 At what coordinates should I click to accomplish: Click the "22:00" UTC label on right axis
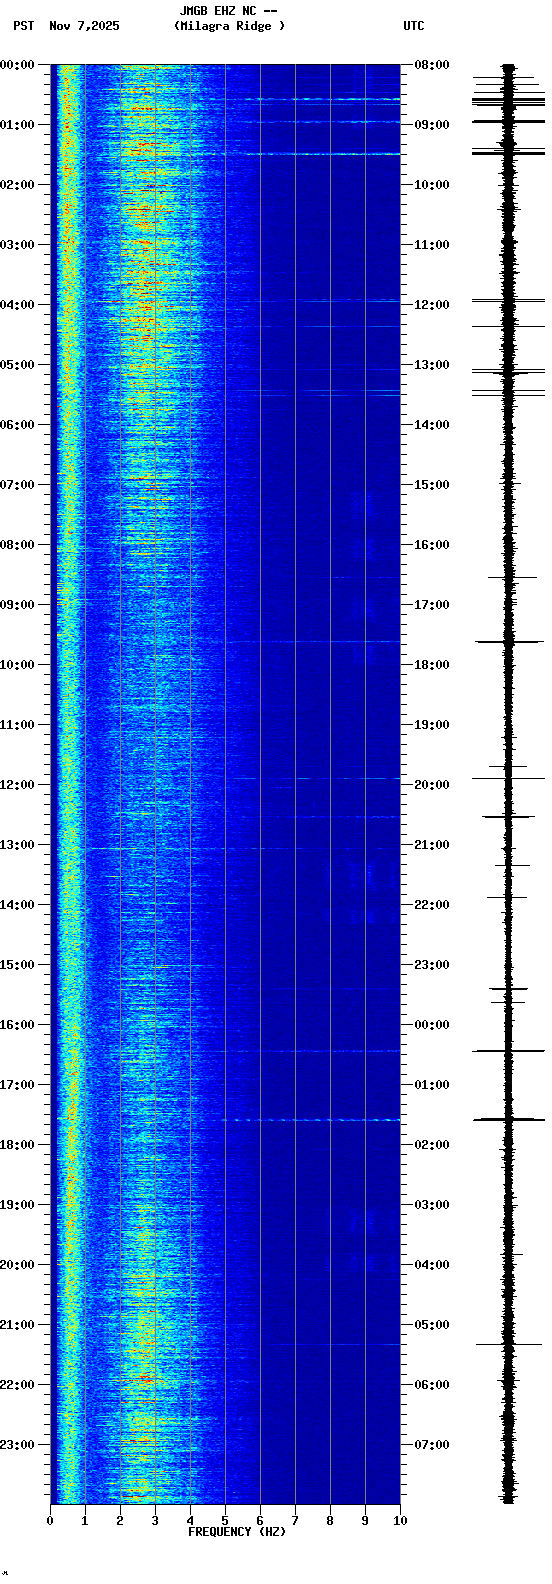pos(432,905)
